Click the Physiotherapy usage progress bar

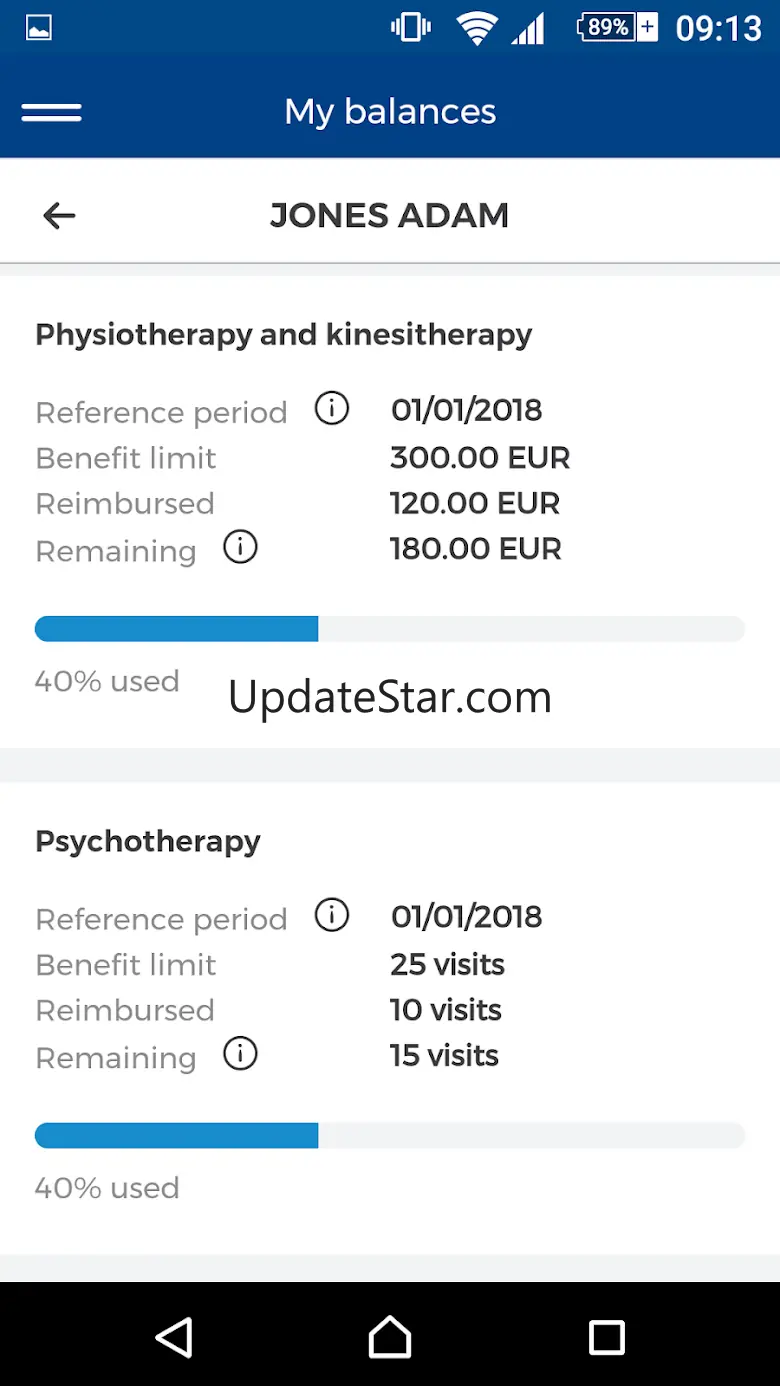pyautogui.click(x=390, y=629)
